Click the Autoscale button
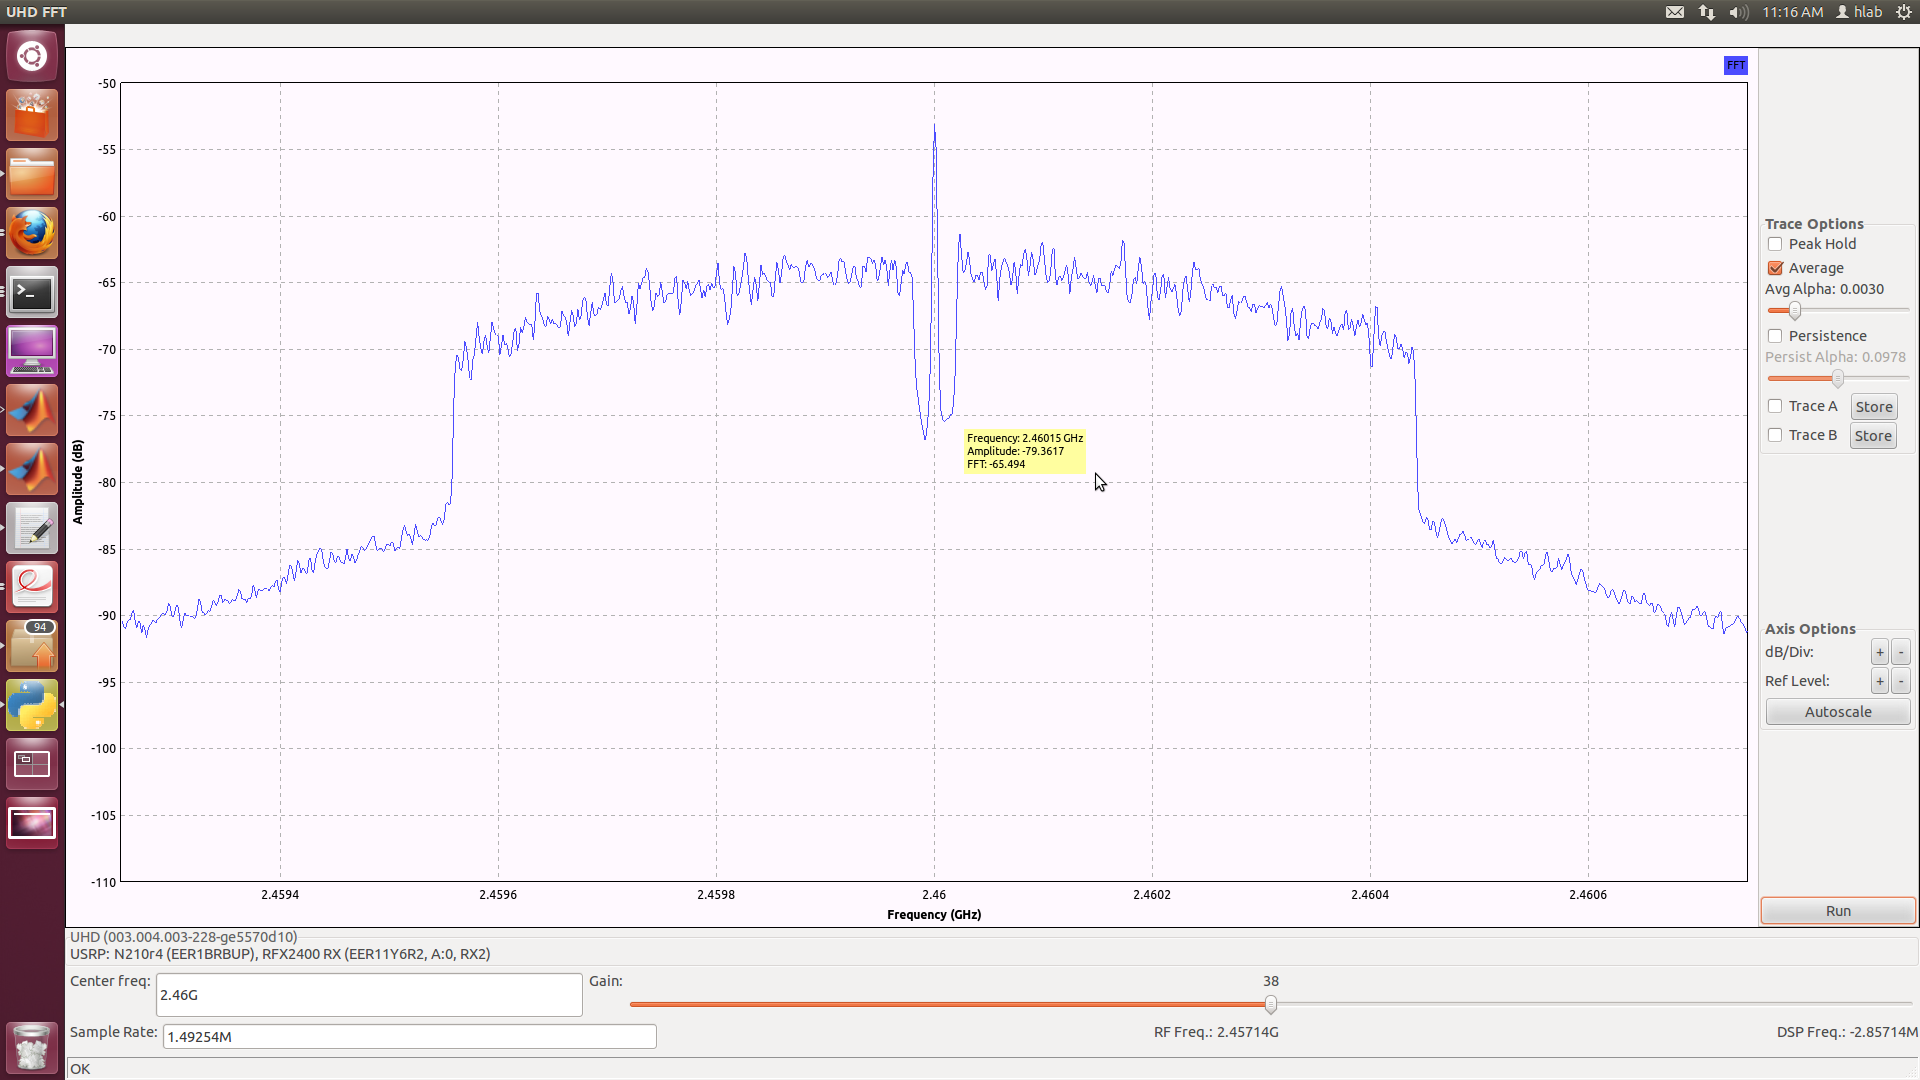The height and width of the screenshot is (1080, 1920). (1837, 712)
